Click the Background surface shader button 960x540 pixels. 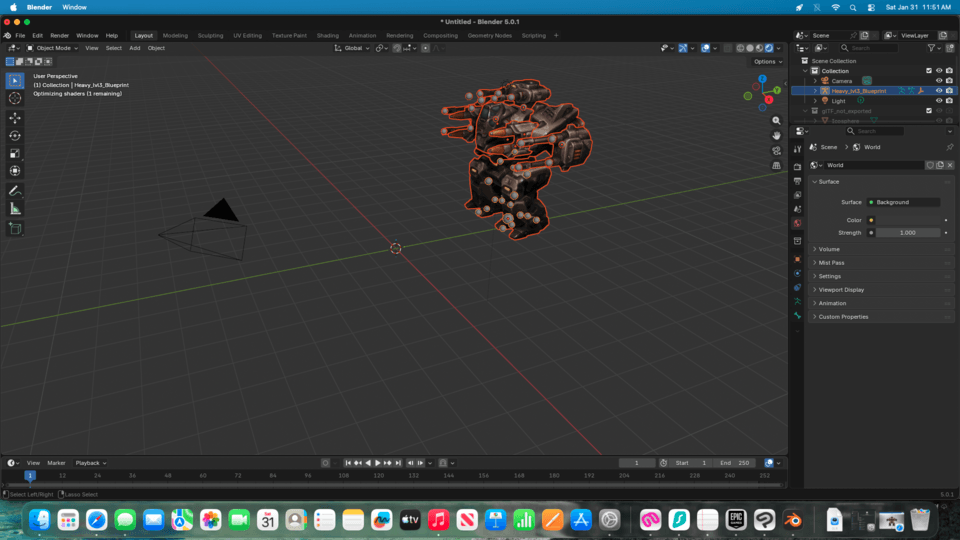click(903, 203)
